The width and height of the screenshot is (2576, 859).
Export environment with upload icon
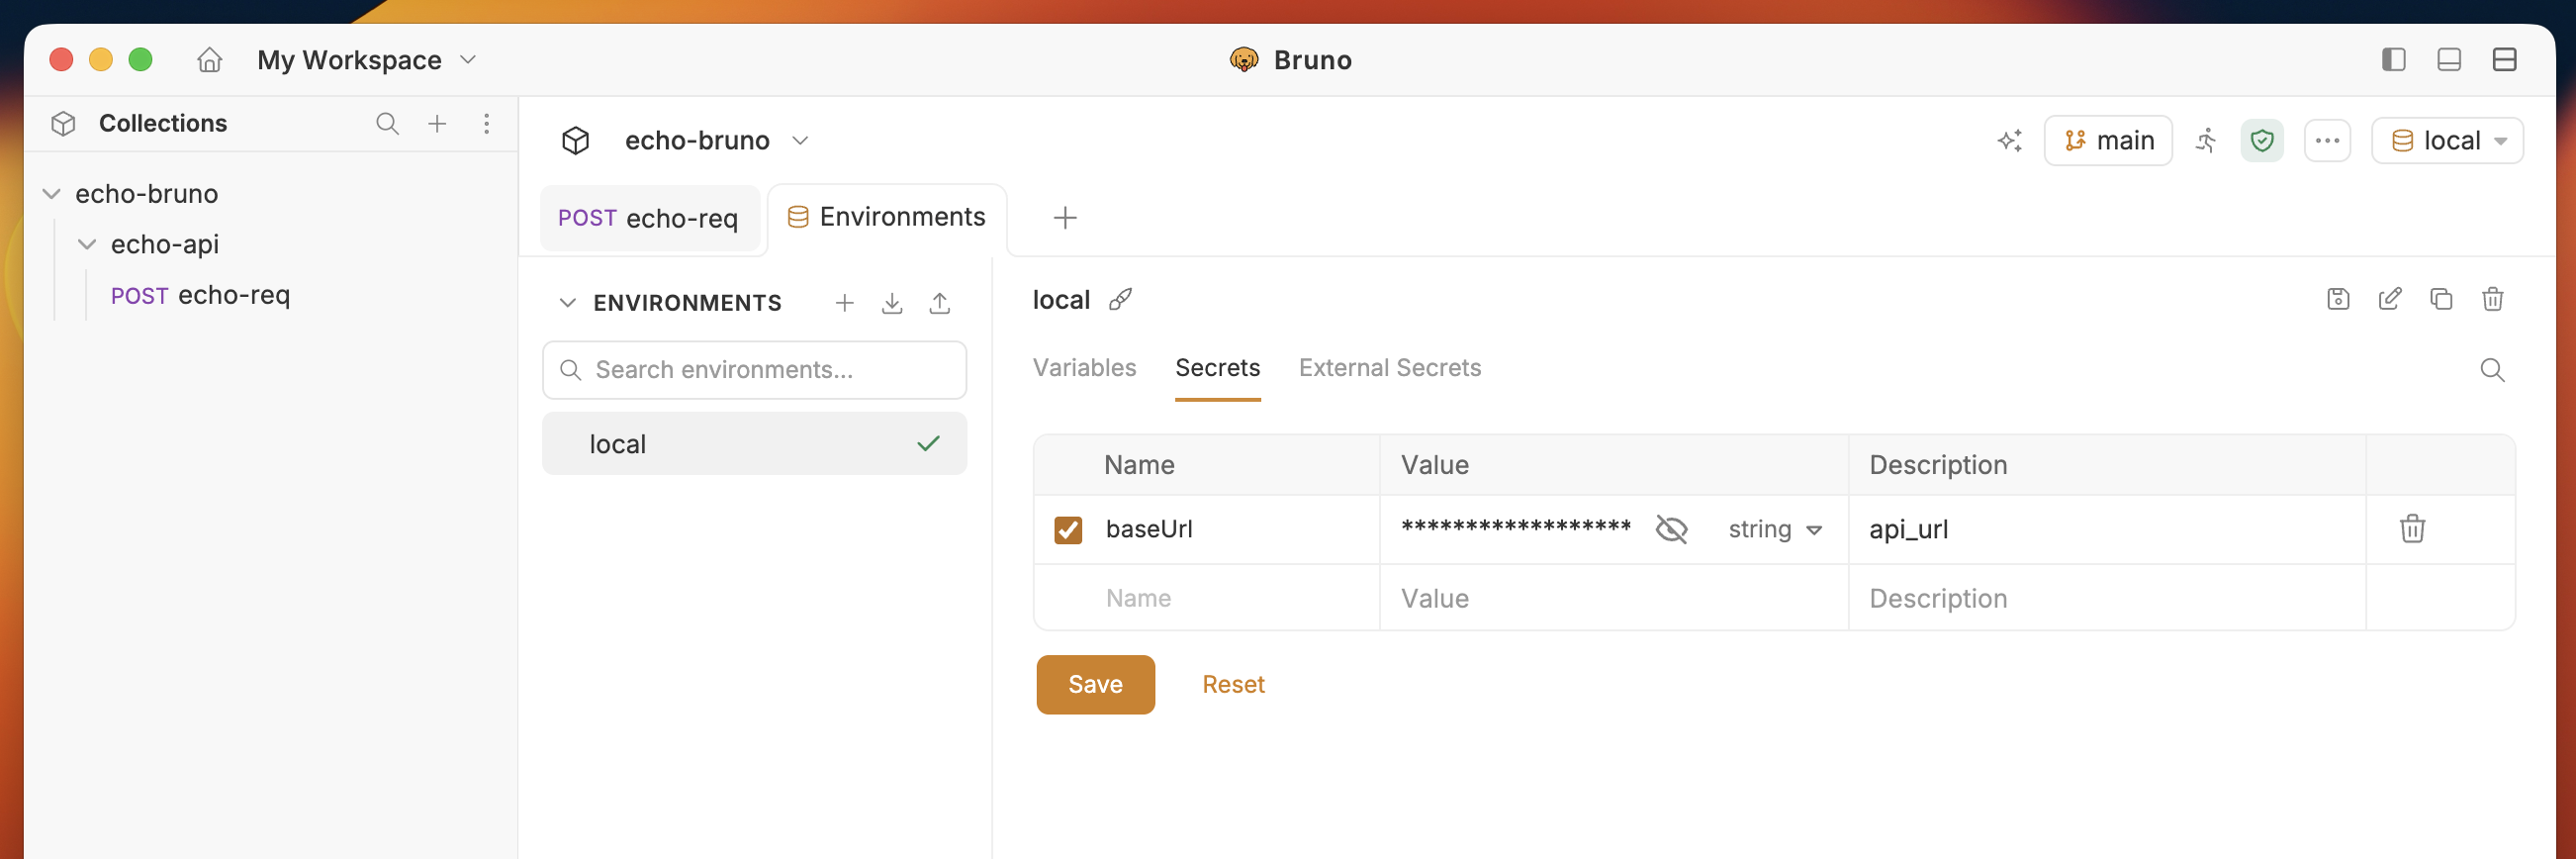tap(939, 303)
